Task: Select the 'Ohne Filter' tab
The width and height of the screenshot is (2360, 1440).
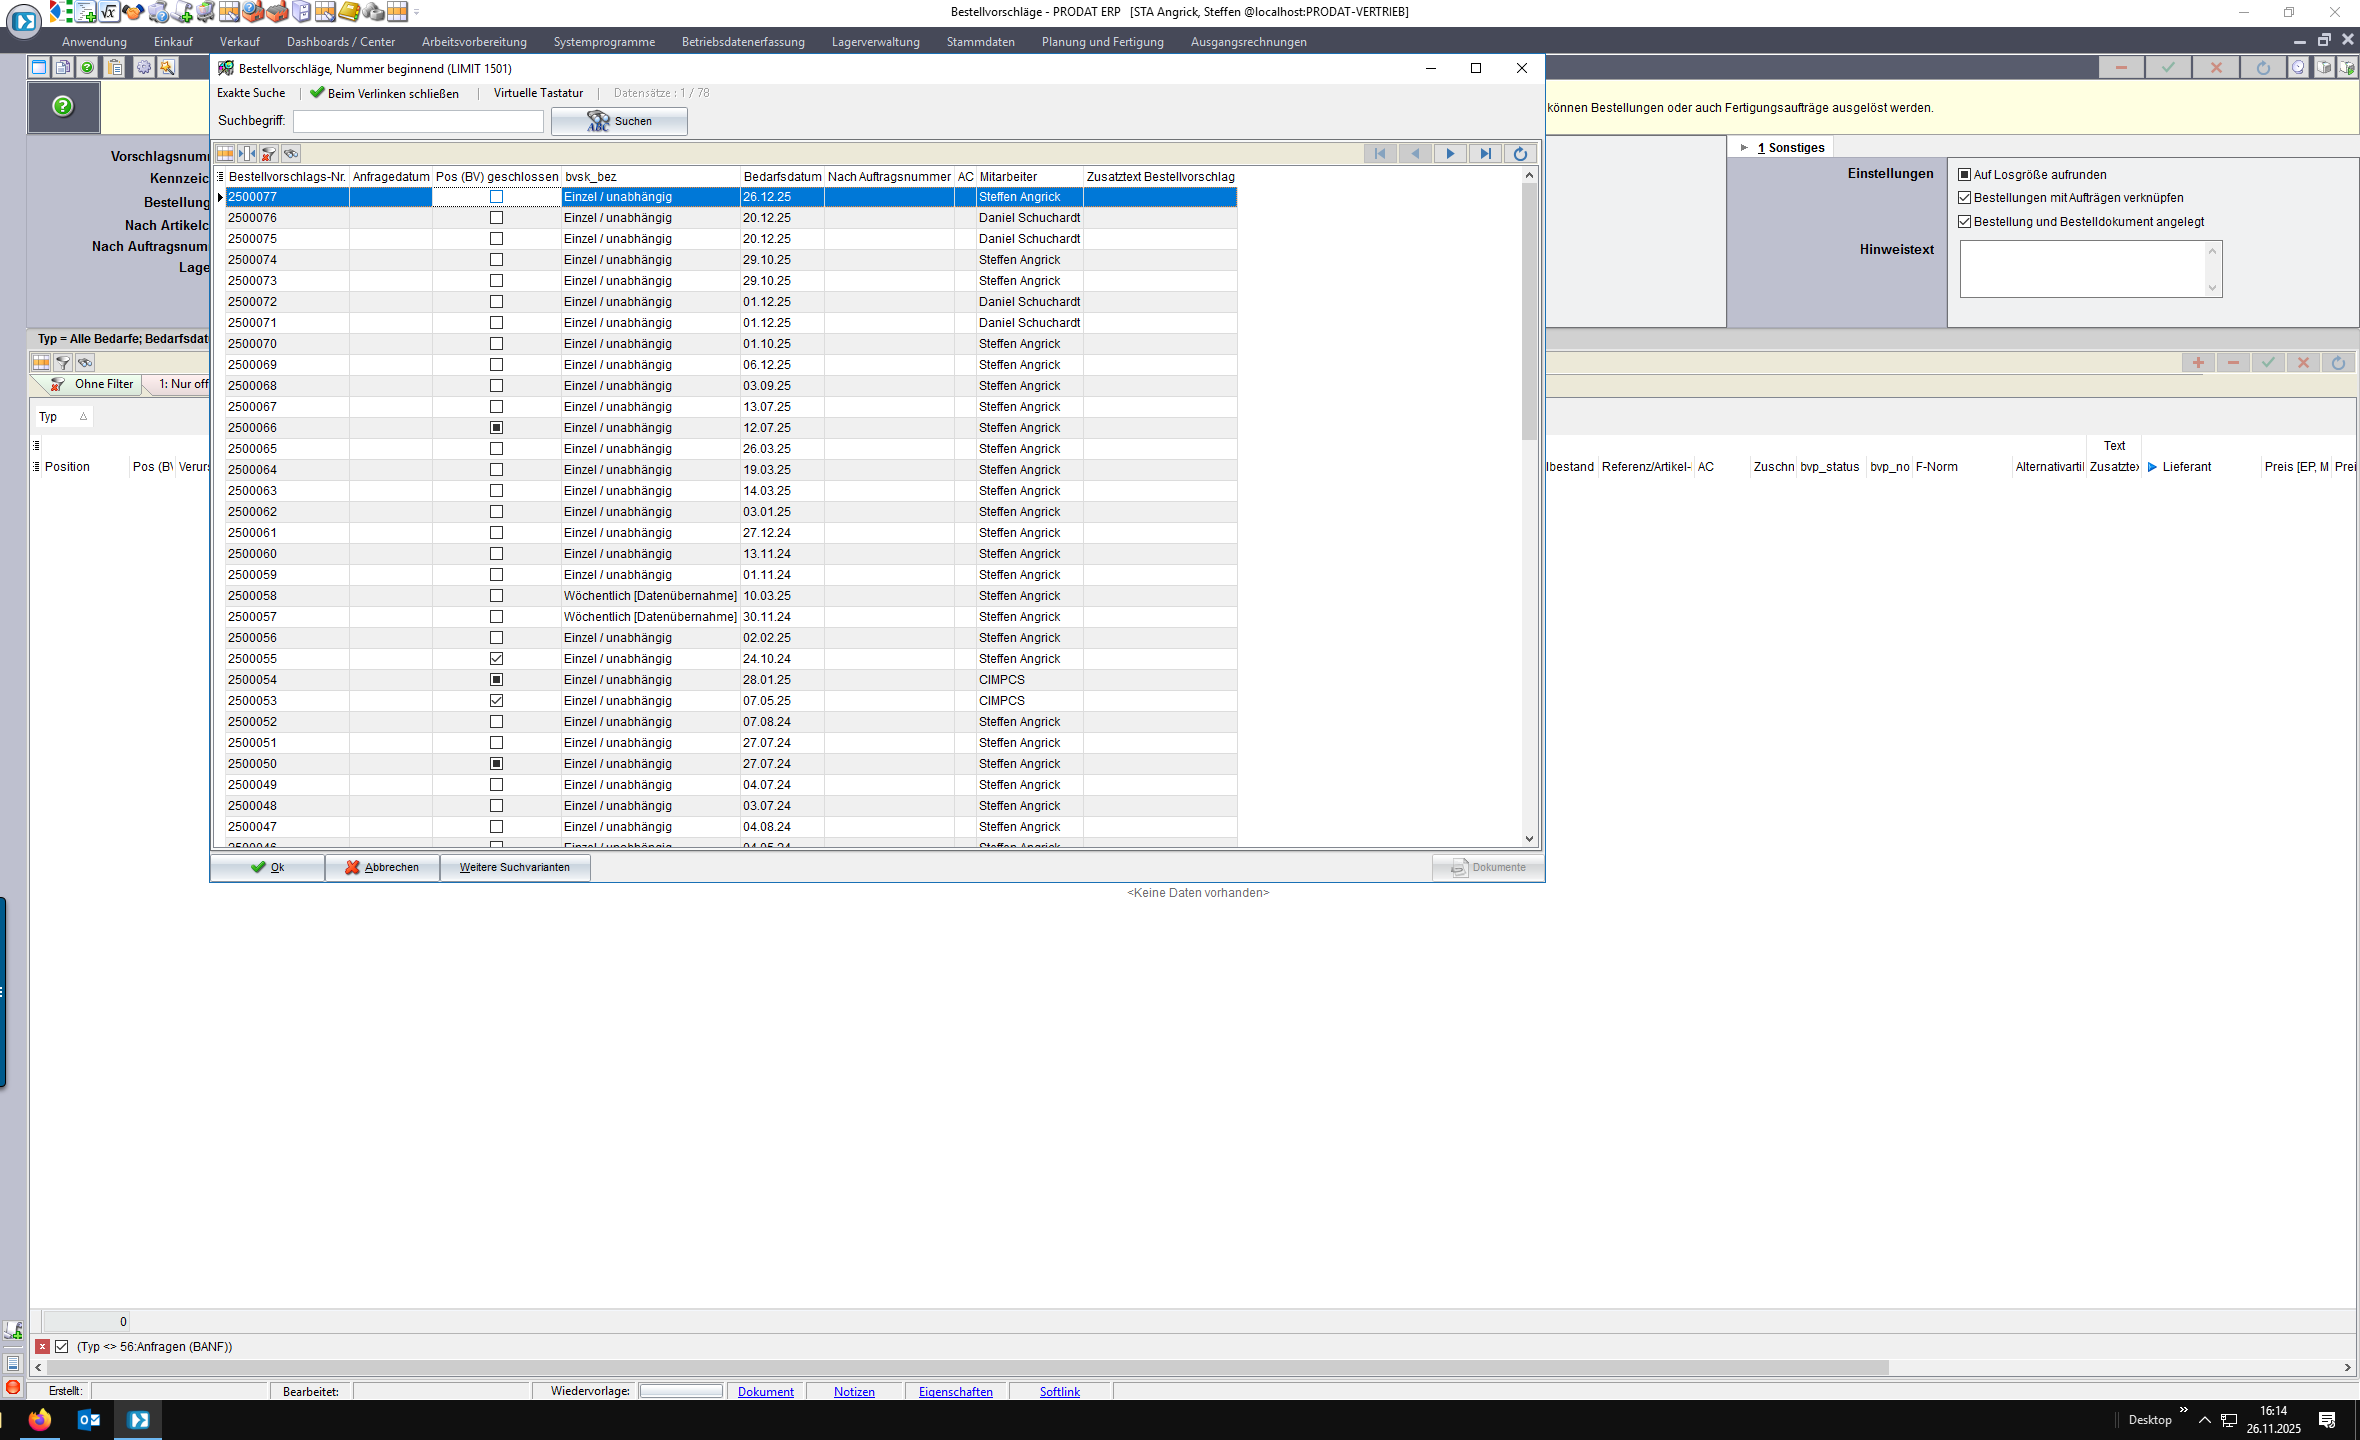Action: 103,384
